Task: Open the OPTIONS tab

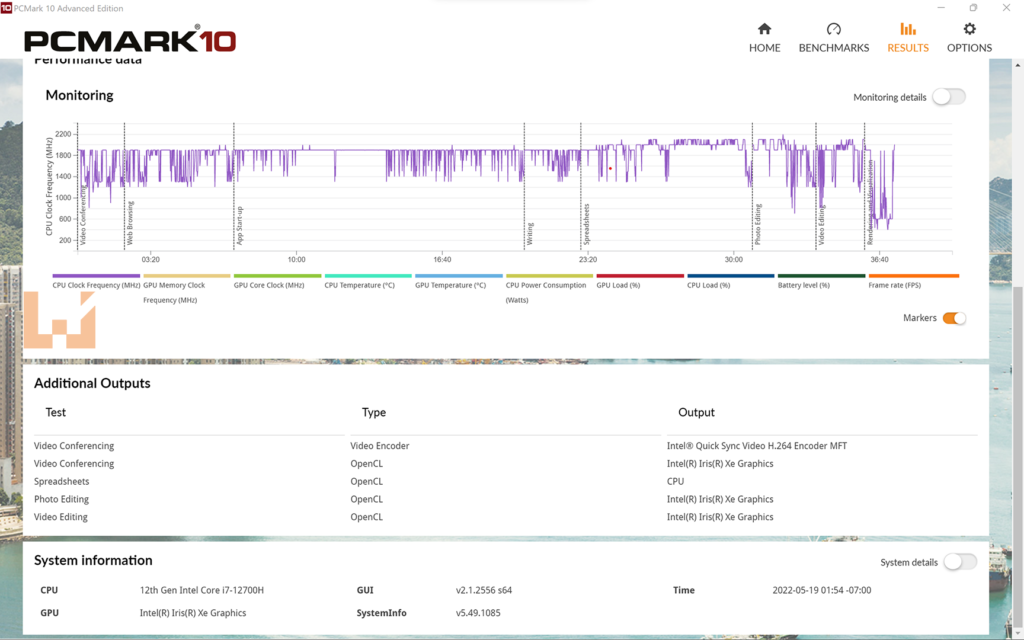Action: [x=969, y=38]
